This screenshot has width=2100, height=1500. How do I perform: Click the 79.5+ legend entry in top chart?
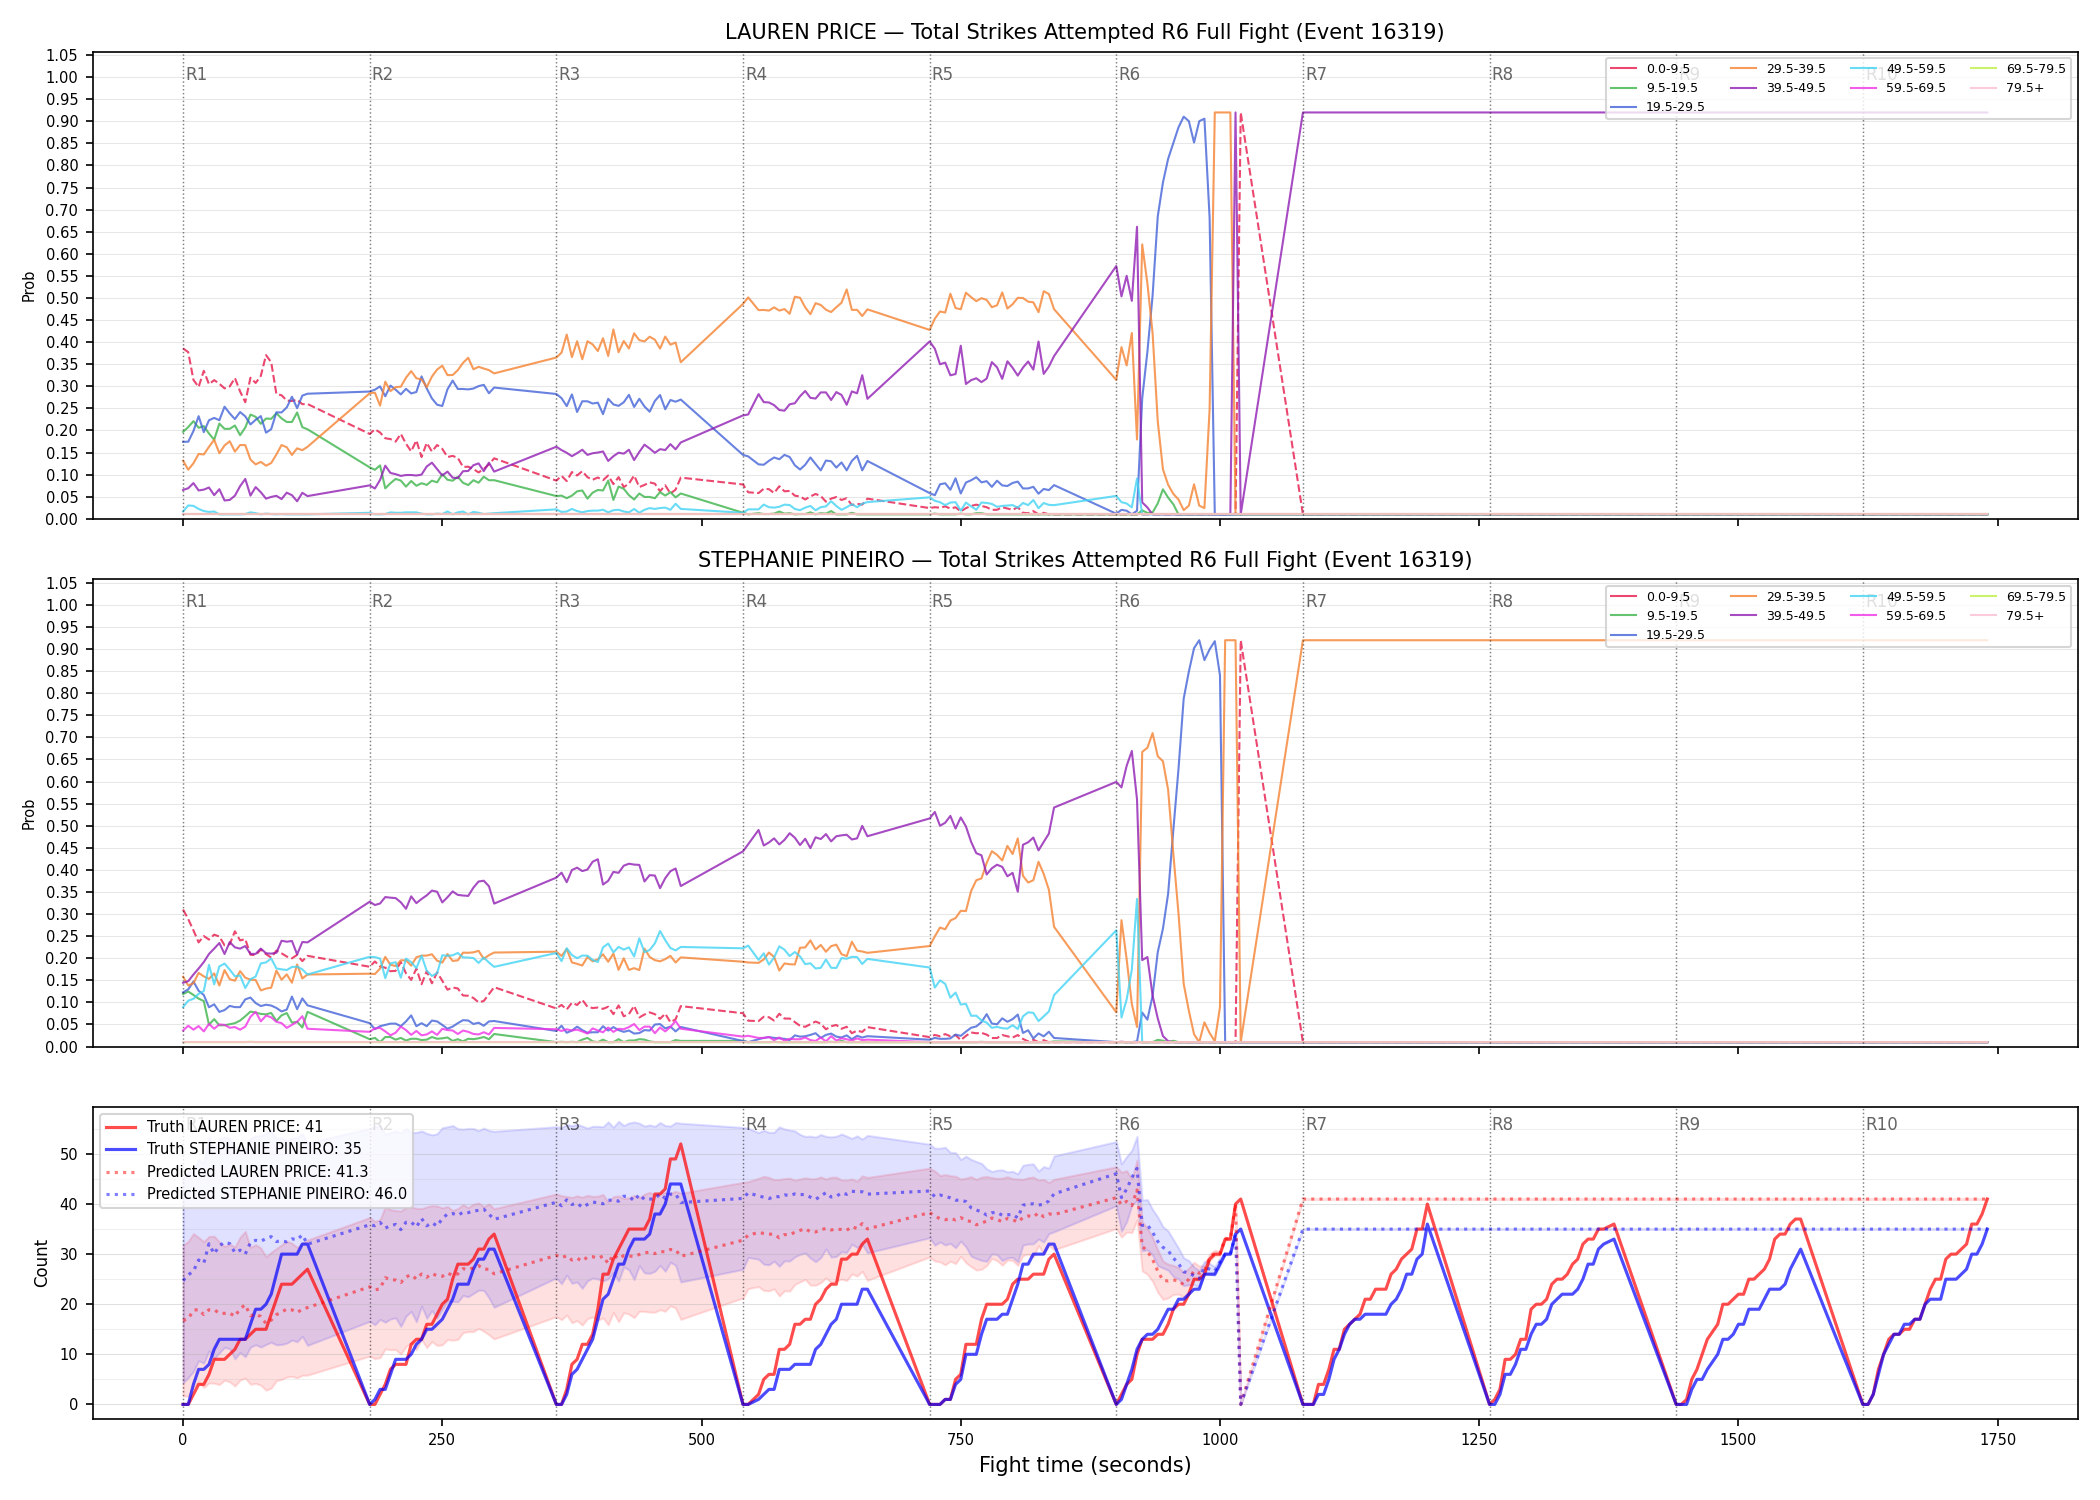2007,88
